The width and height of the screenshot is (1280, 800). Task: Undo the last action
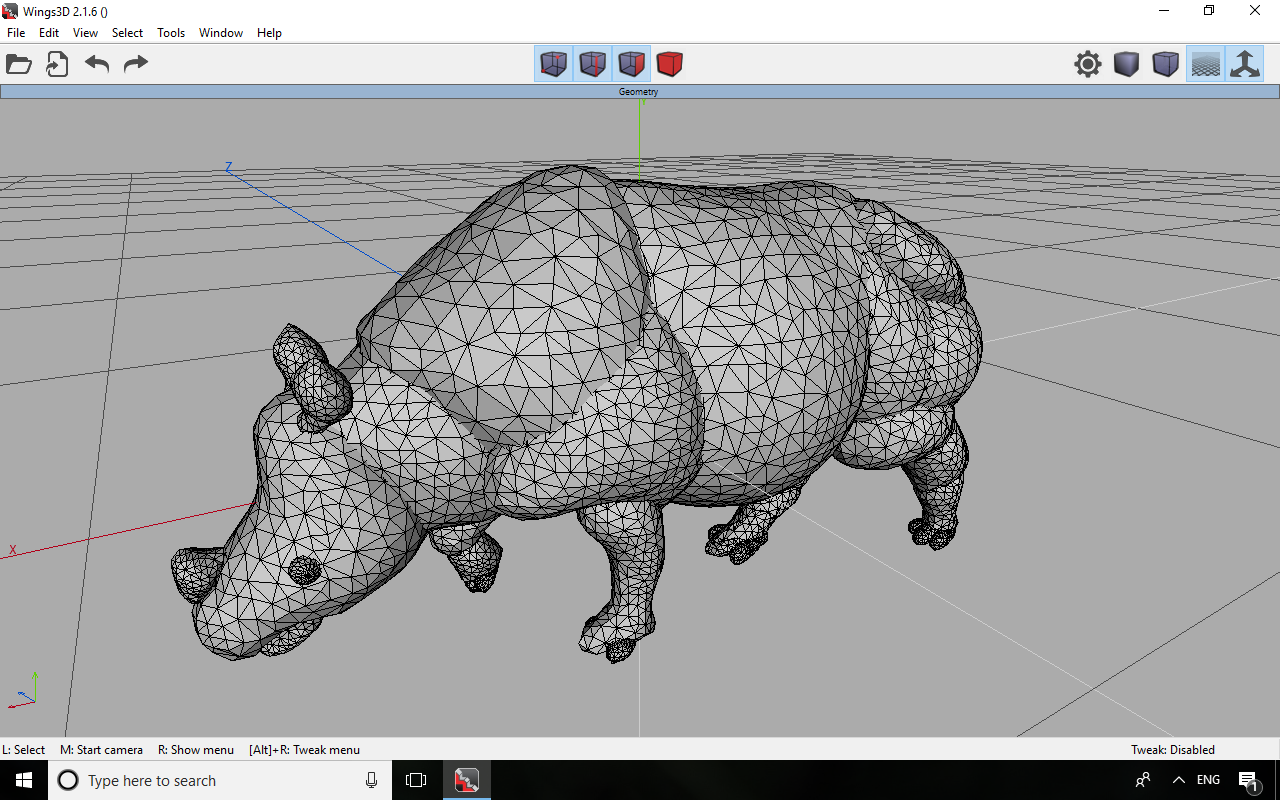coord(96,63)
